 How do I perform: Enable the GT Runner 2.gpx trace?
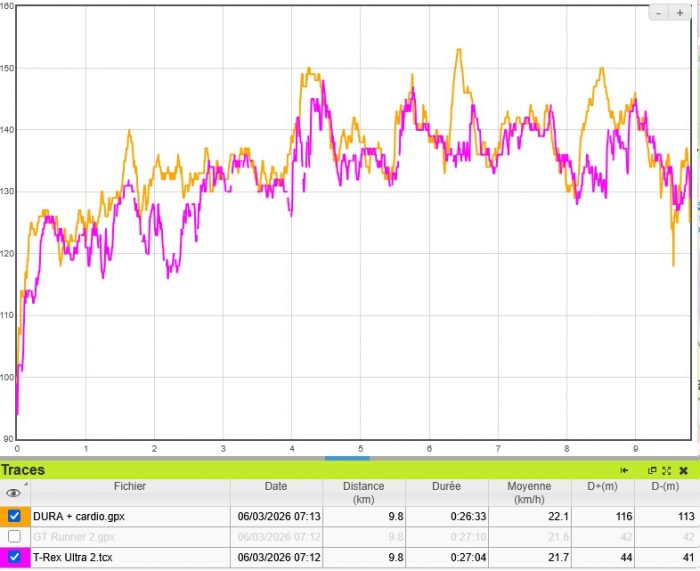pyautogui.click(x=14, y=537)
